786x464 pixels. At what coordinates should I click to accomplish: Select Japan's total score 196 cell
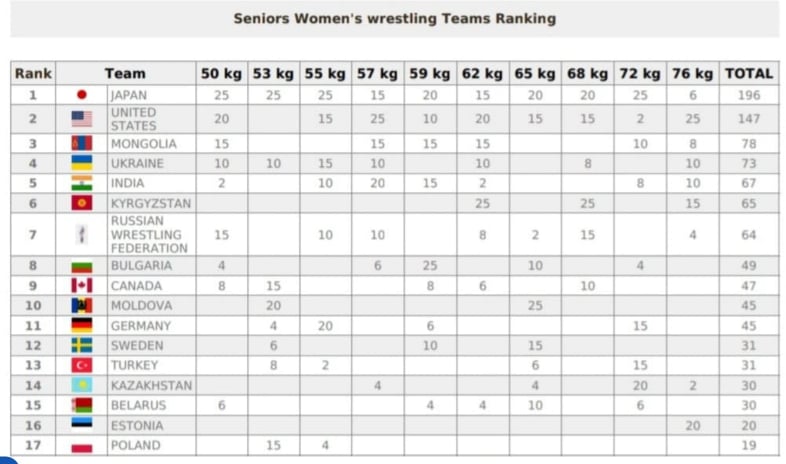[x=749, y=95]
